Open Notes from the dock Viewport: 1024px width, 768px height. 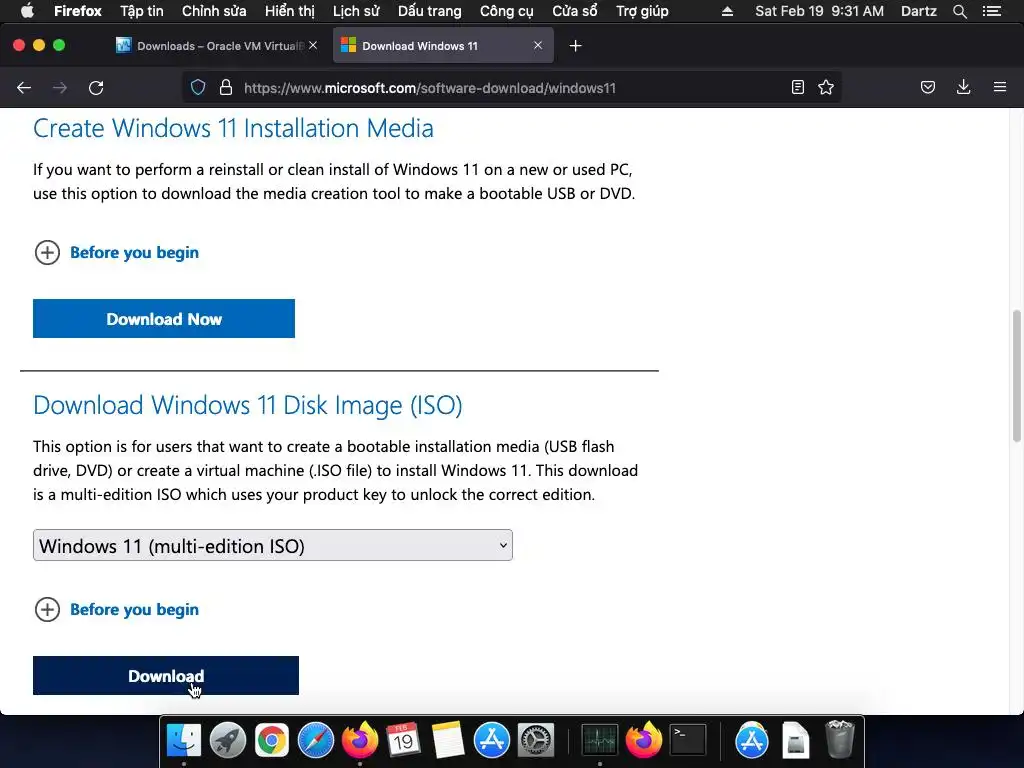tap(447, 741)
